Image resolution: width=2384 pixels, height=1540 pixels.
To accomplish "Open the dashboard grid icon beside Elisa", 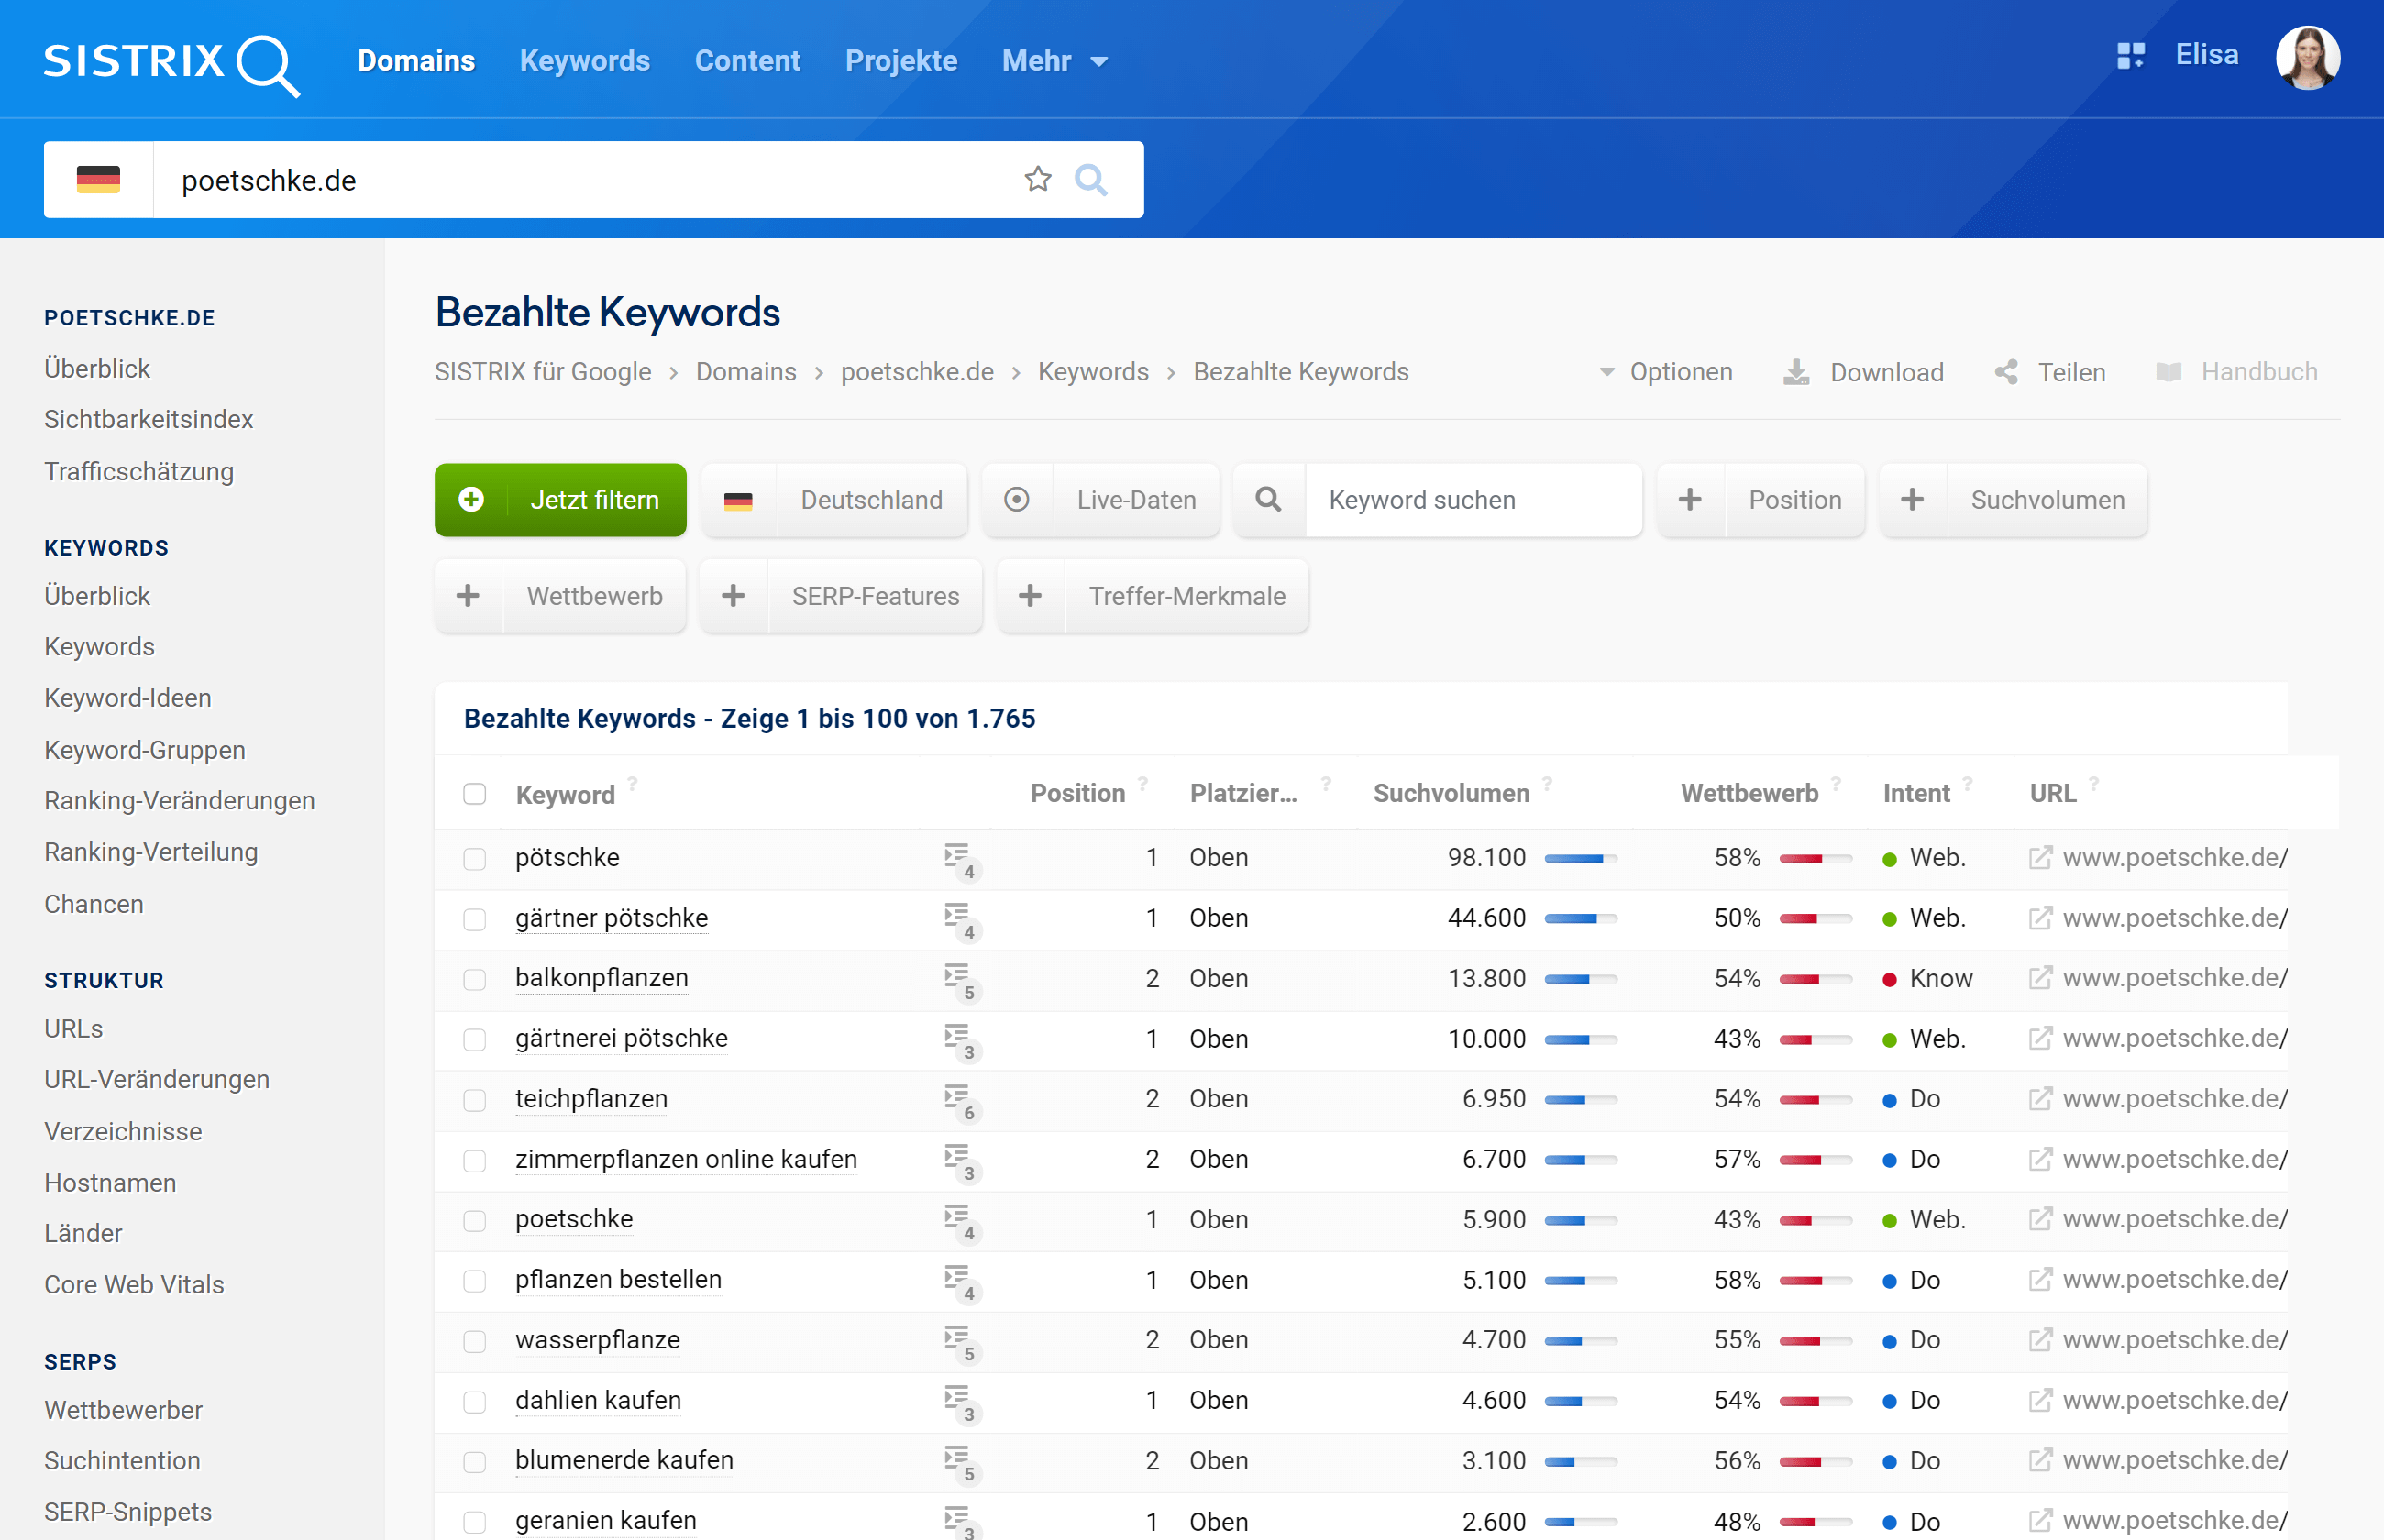I will [x=2130, y=56].
